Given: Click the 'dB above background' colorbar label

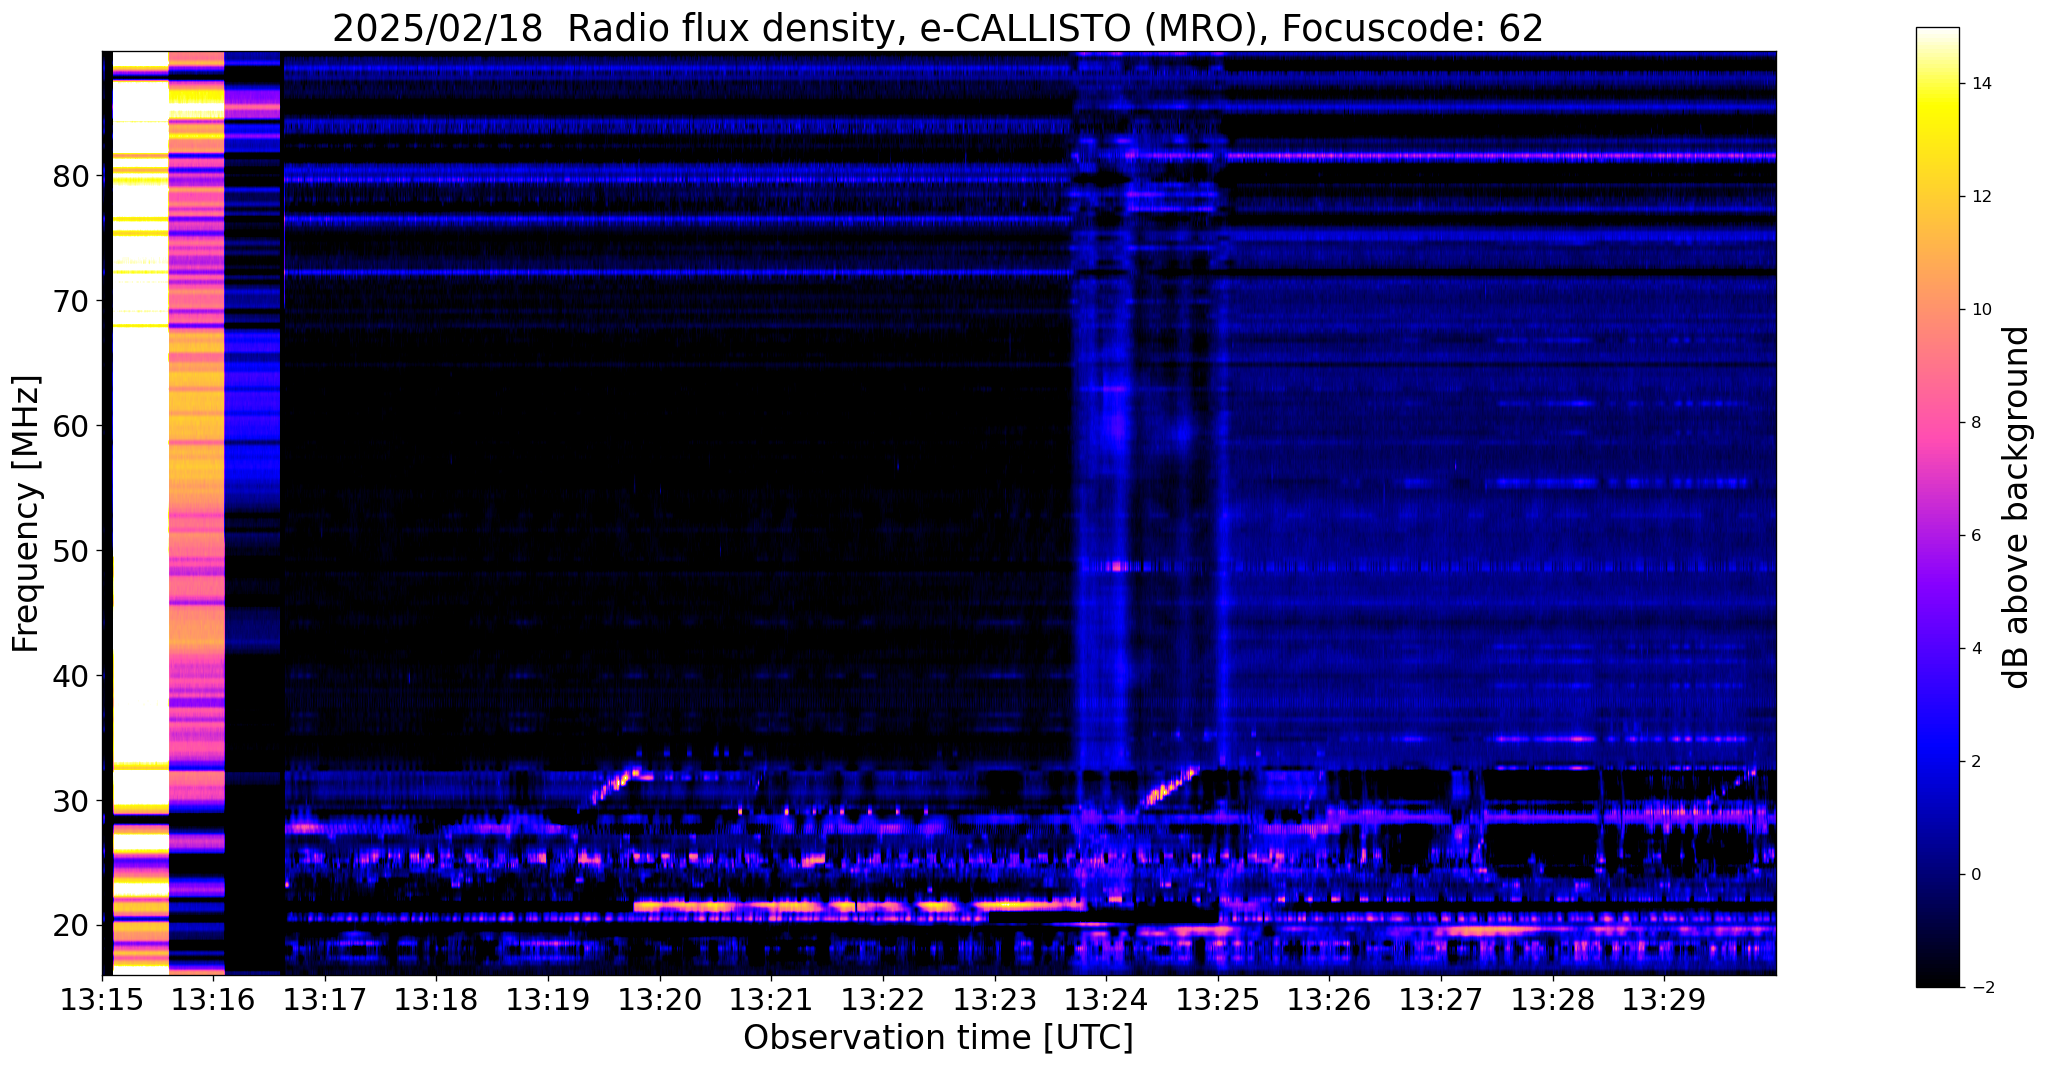Looking at the screenshot, I should point(2017,507).
